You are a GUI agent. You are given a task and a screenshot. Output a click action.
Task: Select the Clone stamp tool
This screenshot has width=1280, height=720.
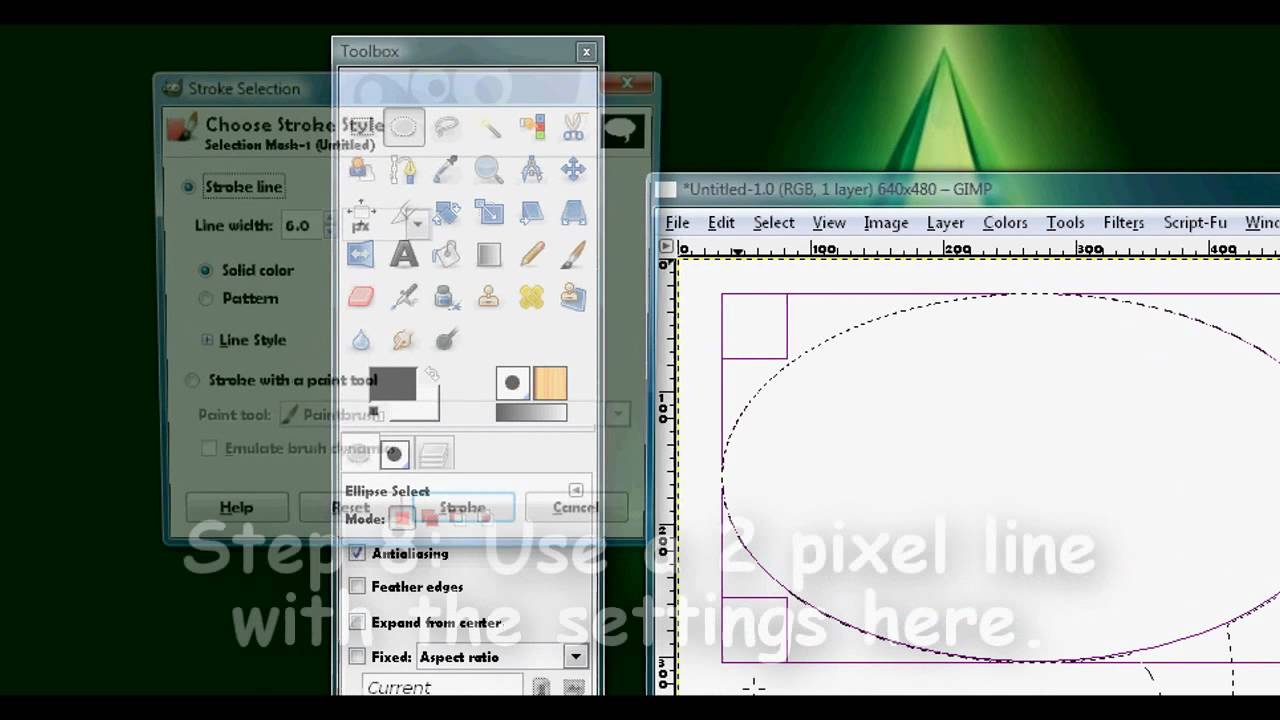489,297
